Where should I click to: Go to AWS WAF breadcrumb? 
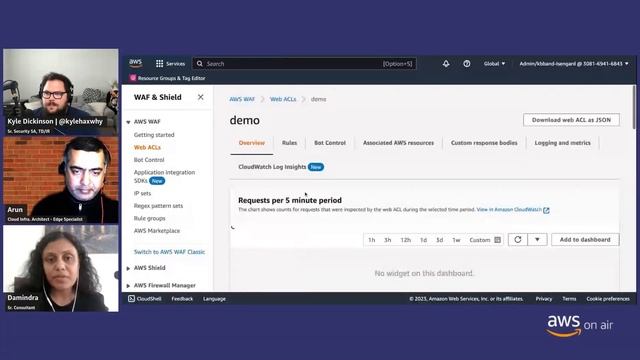click(242, 99)
